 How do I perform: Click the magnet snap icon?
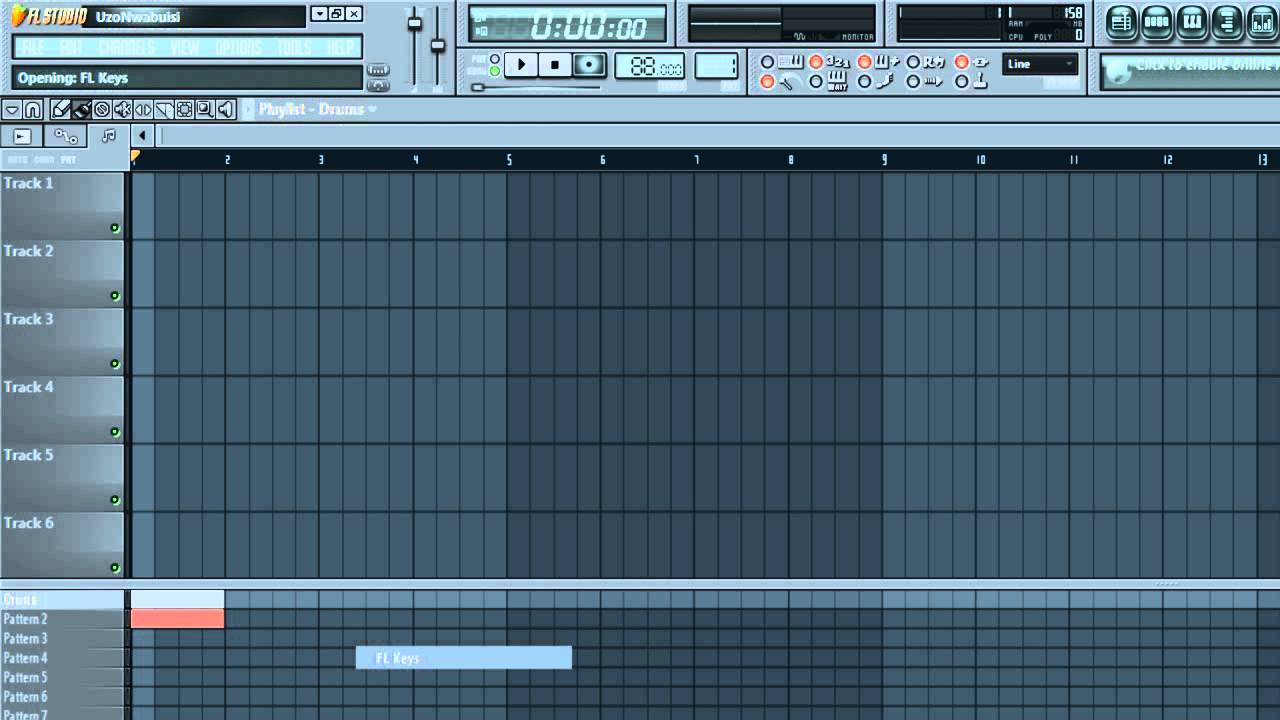coord(33,109)
